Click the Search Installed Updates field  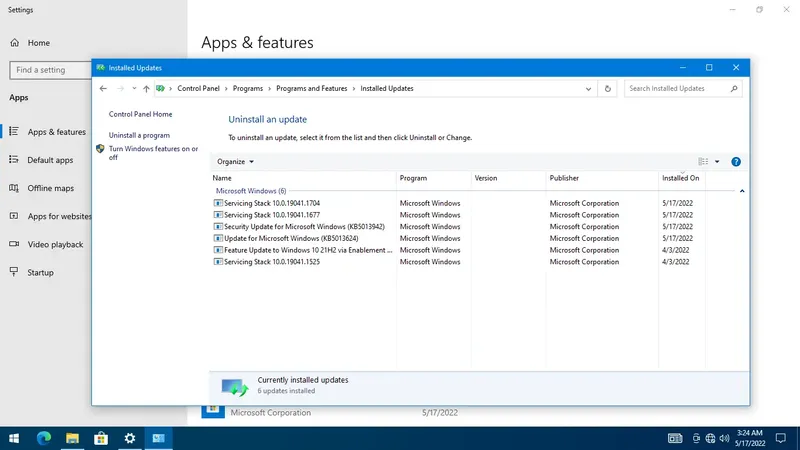pos(679,89)
